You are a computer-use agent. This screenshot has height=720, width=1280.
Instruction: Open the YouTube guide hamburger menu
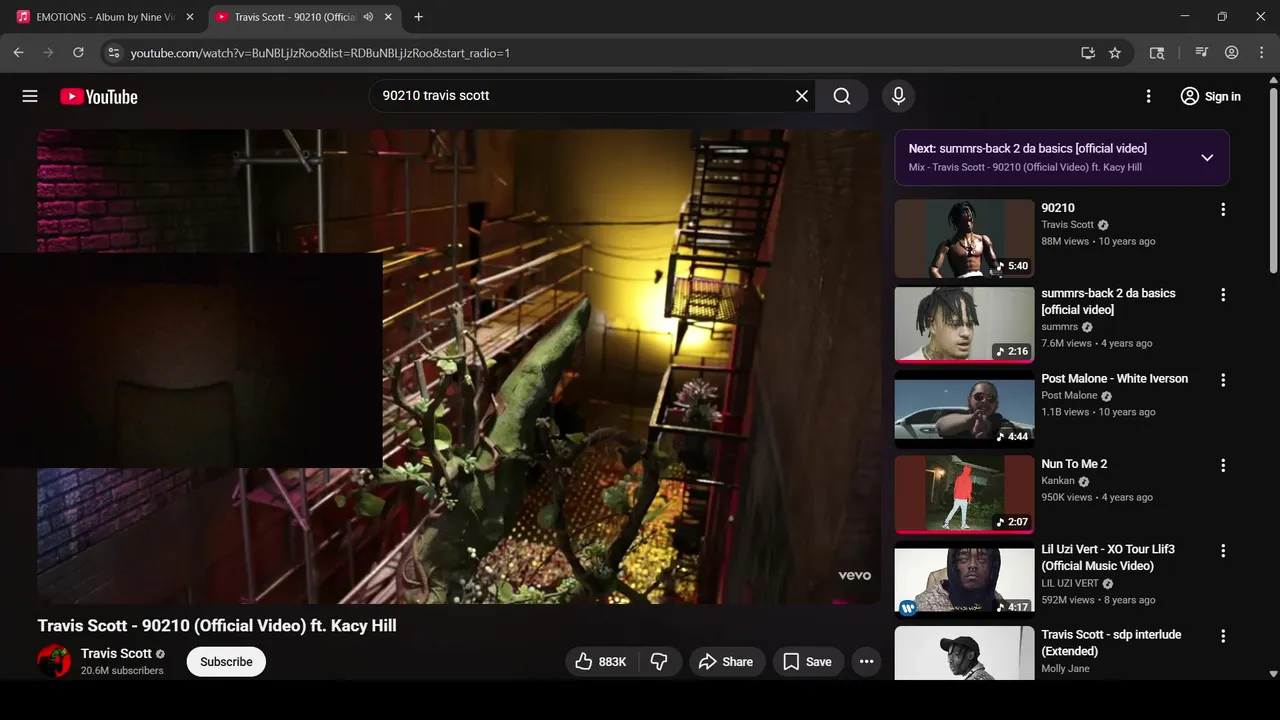pyautogui.click(x=30, y=96)
